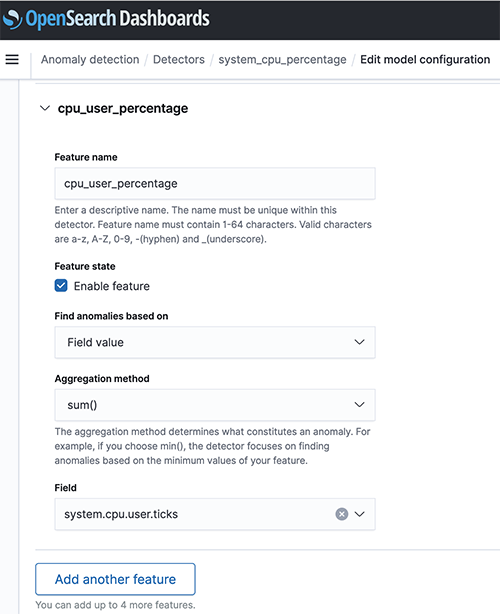Collapse the cpu_user_percentage feature section

pos(45,108)
